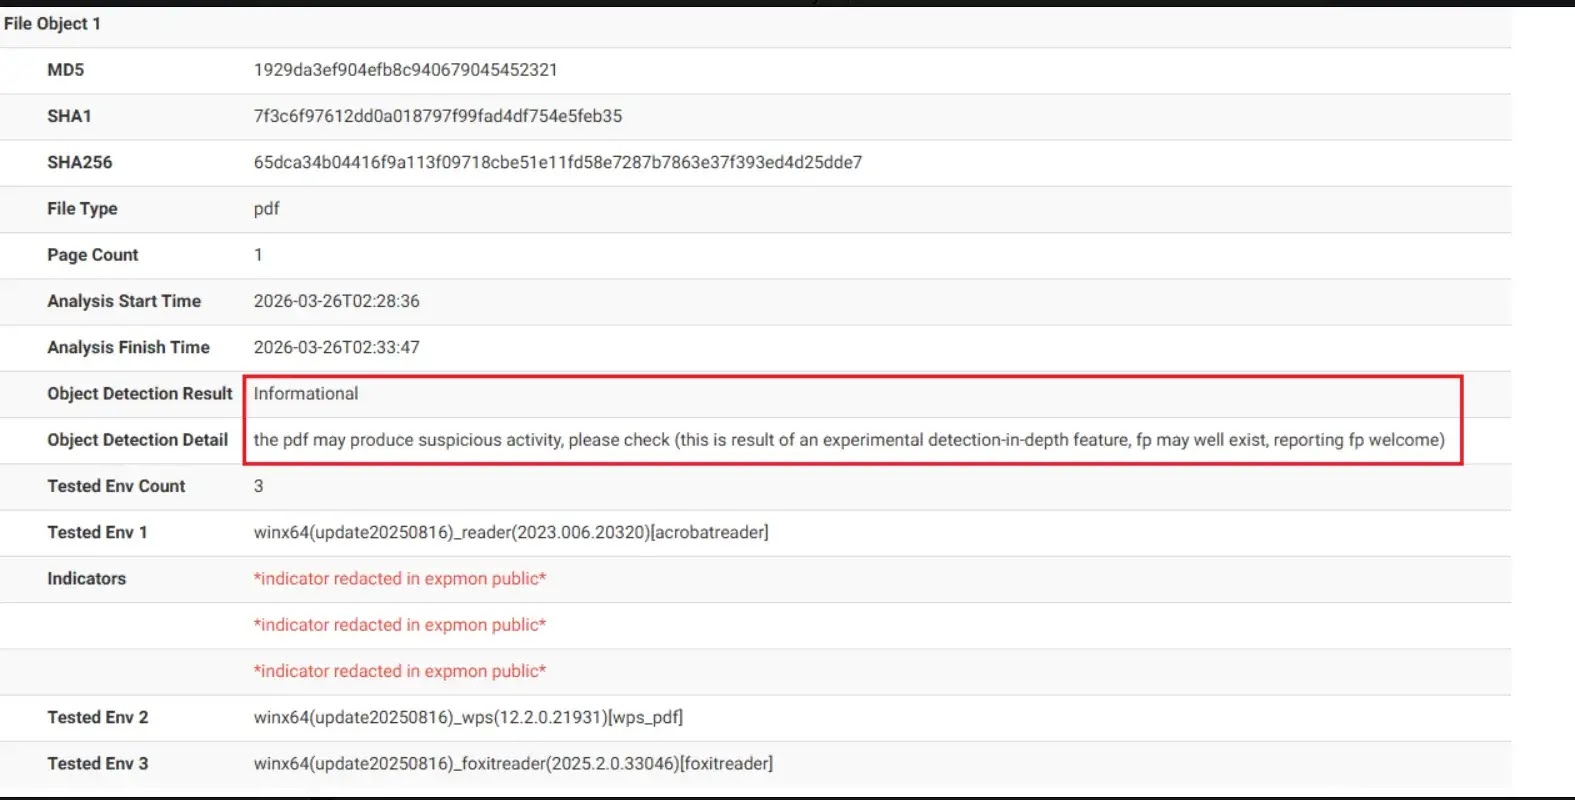Screen dimensions: 1575x800
Task: Click the Object Detection Detail description text
Action: point(848,440)
